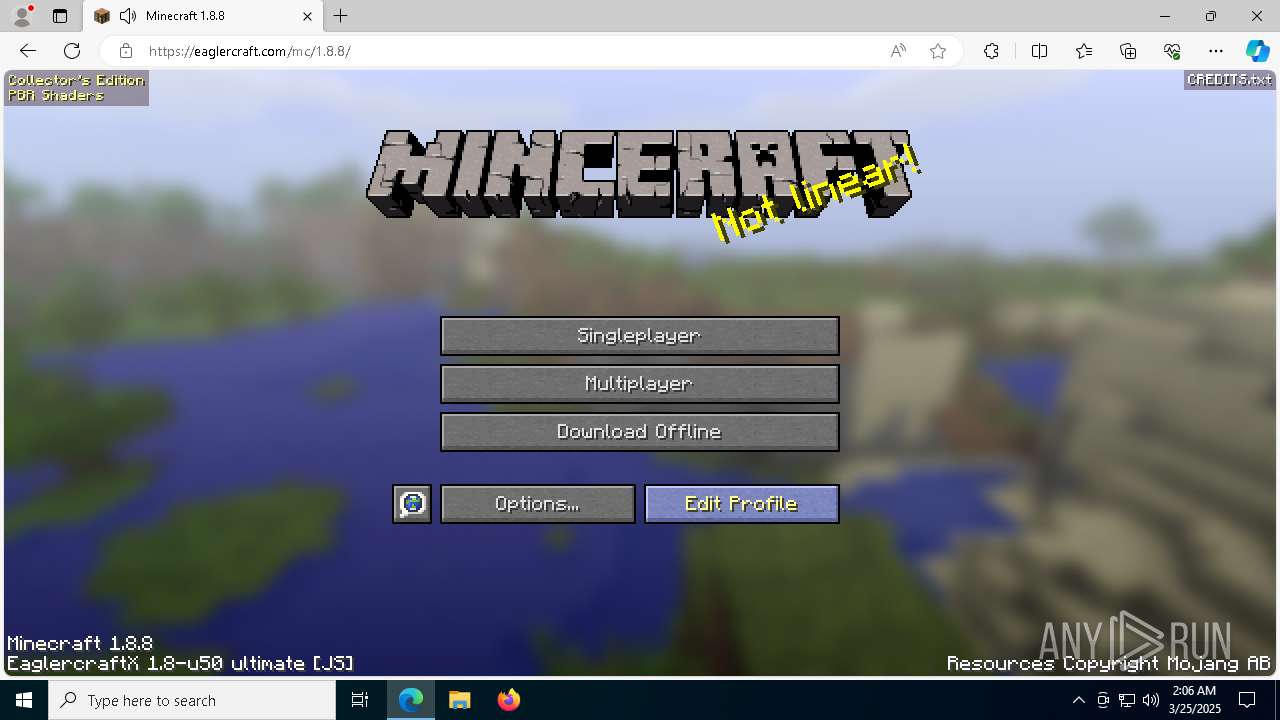Viewport: 1280px width, 720px height.
Task: Open tab actions menu
Action: tap(60, 16)
